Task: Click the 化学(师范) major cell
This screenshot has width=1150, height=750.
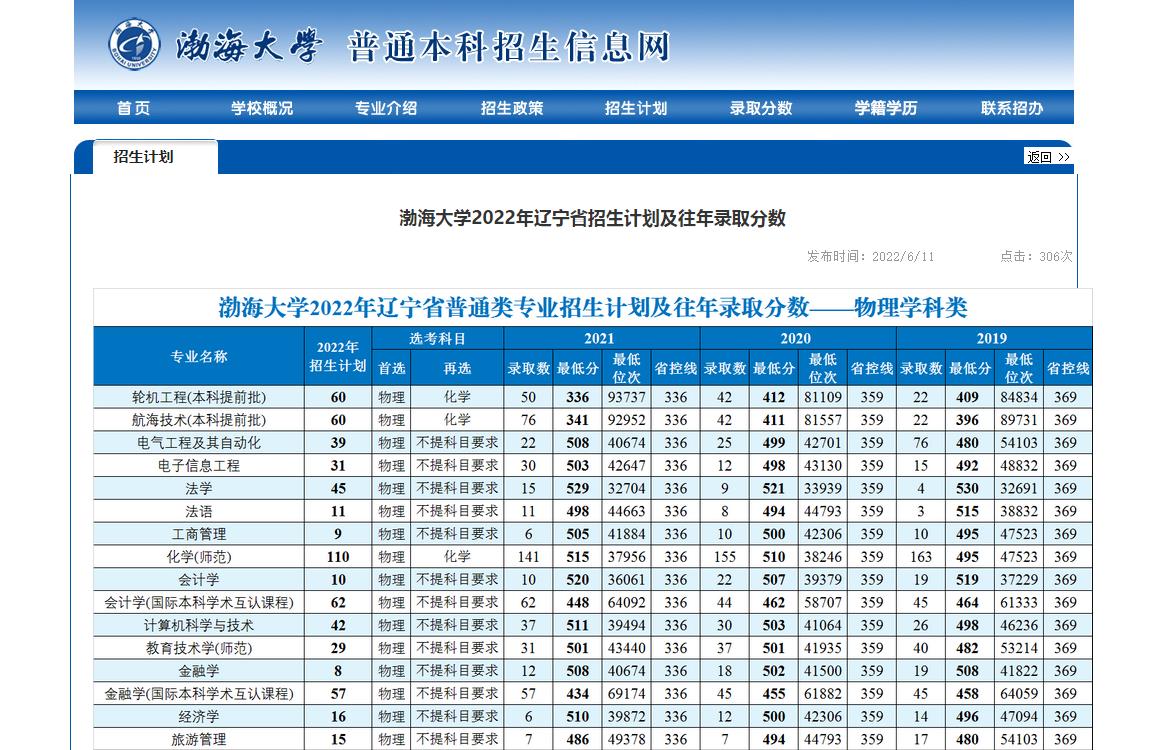Action: pyautogui.click(x=199, y=556)
